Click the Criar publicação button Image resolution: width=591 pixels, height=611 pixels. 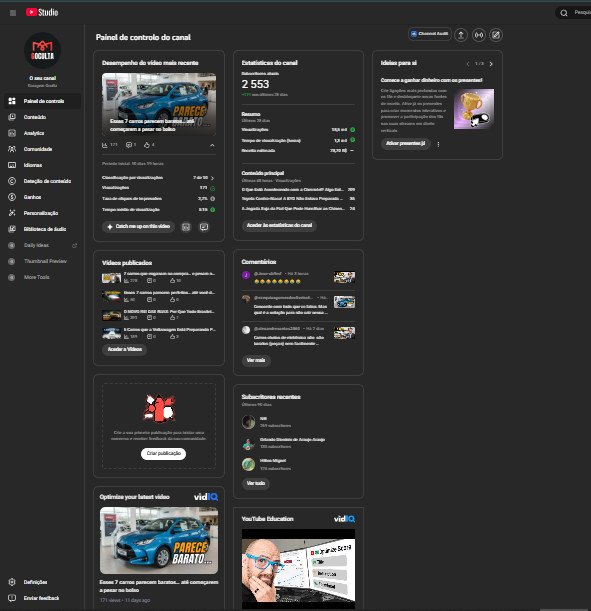163,454
